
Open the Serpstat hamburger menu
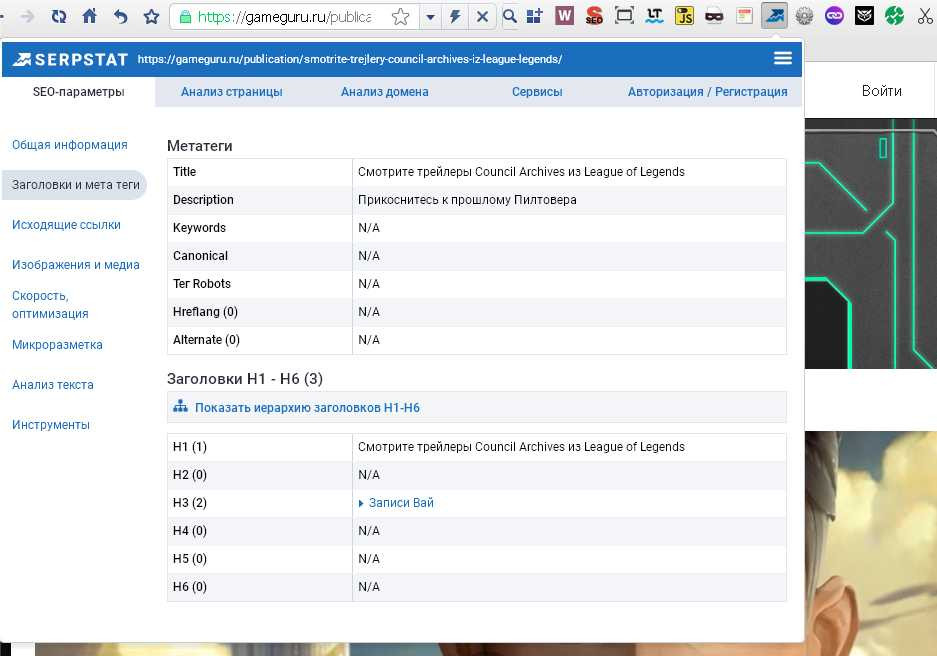click(x=783, y=59)
